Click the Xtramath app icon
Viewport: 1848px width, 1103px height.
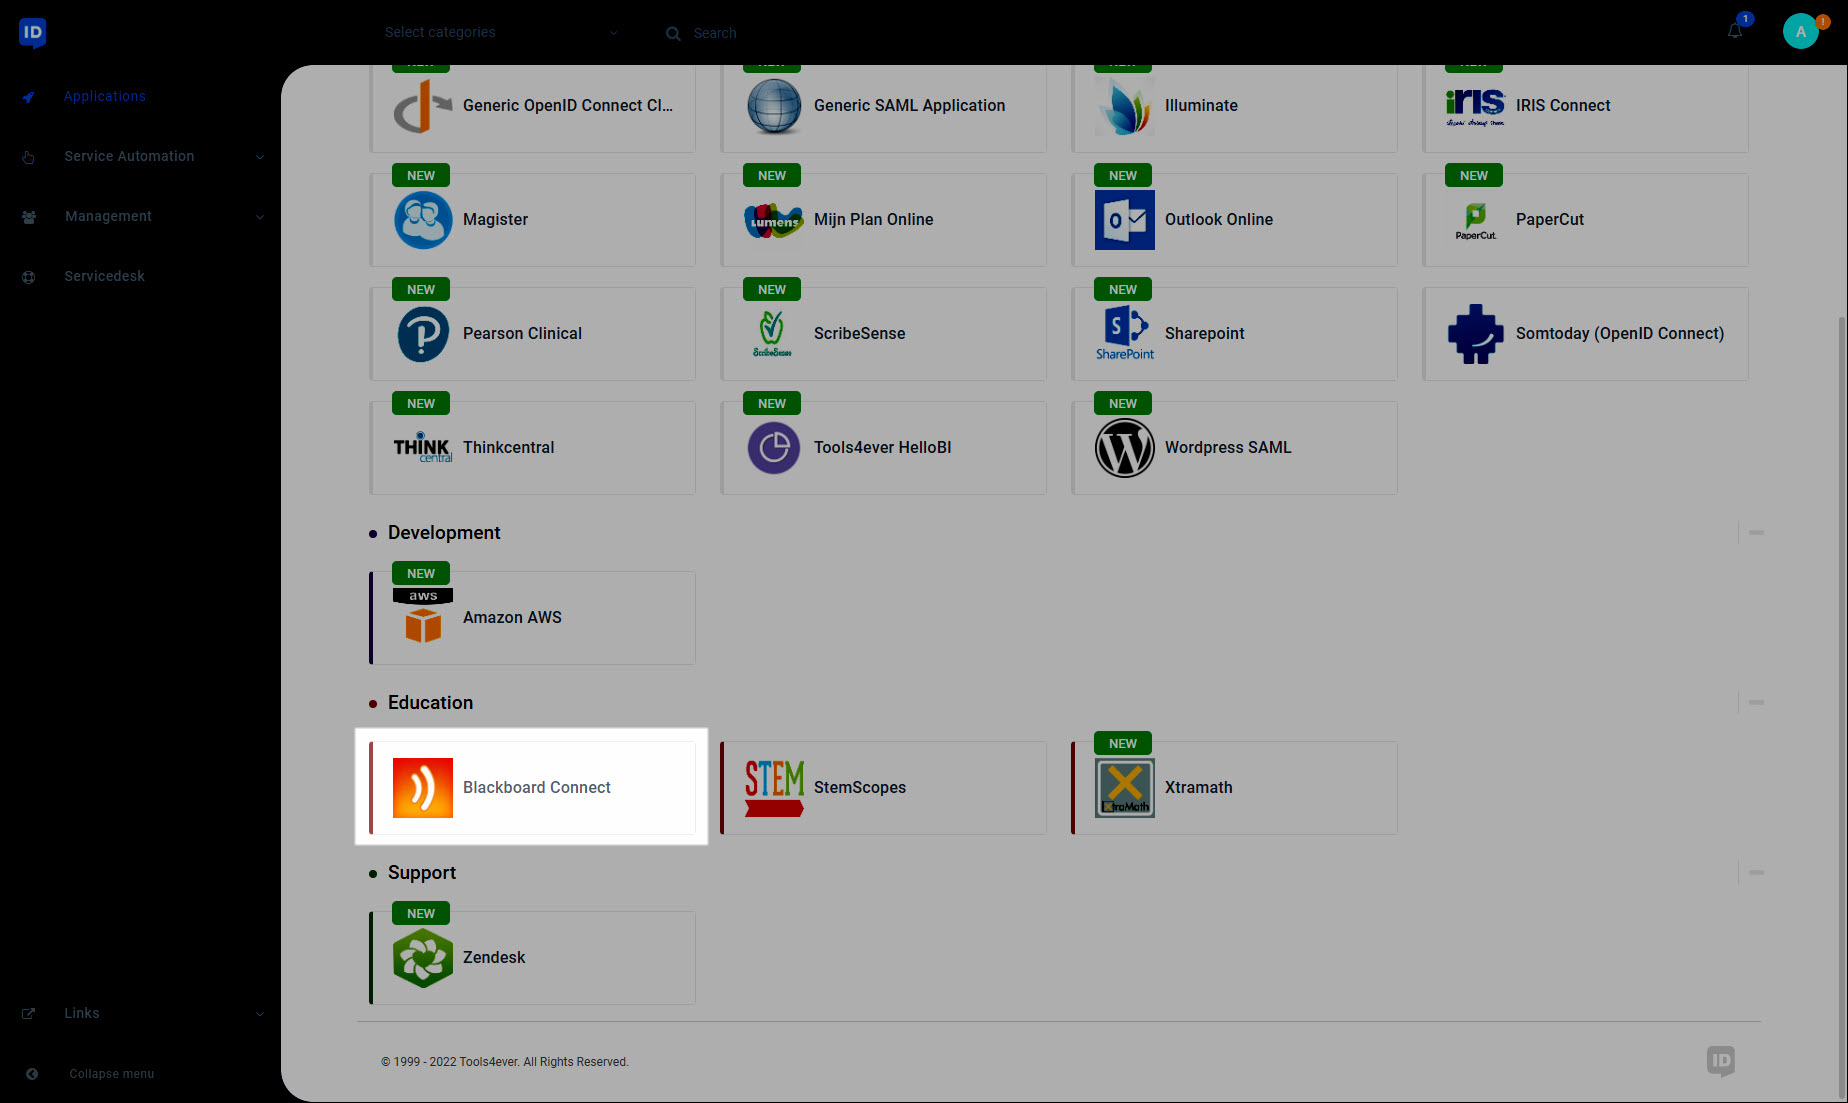coord(1125,788)
